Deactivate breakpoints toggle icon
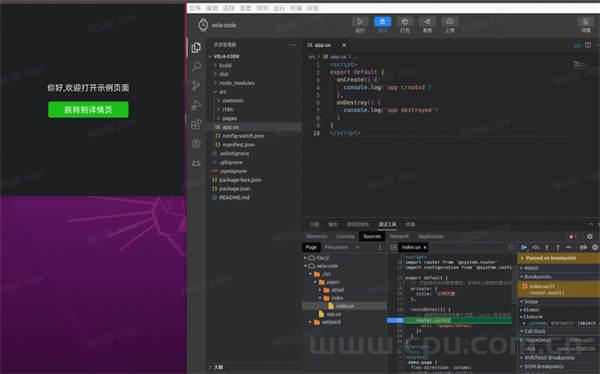 (x=583, y=248)
